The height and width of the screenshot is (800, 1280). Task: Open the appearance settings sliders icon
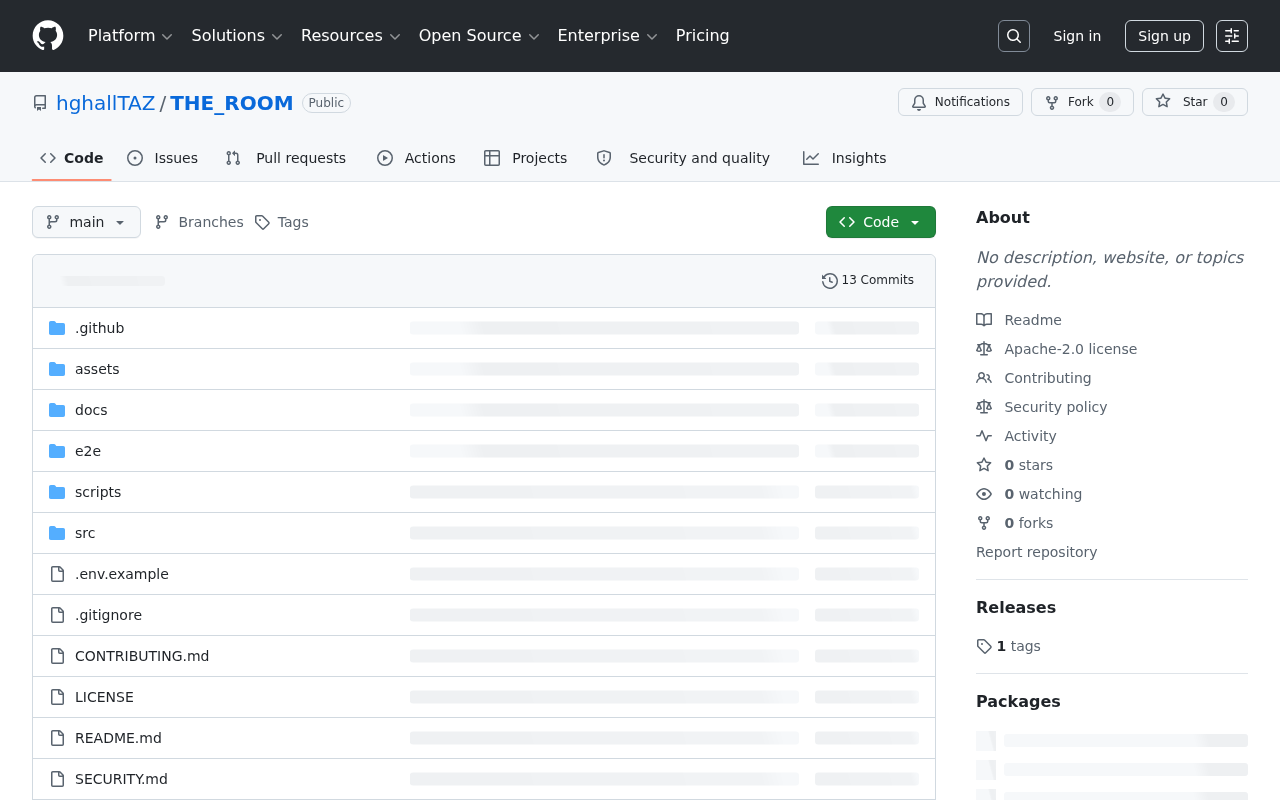pos(1232,36)
